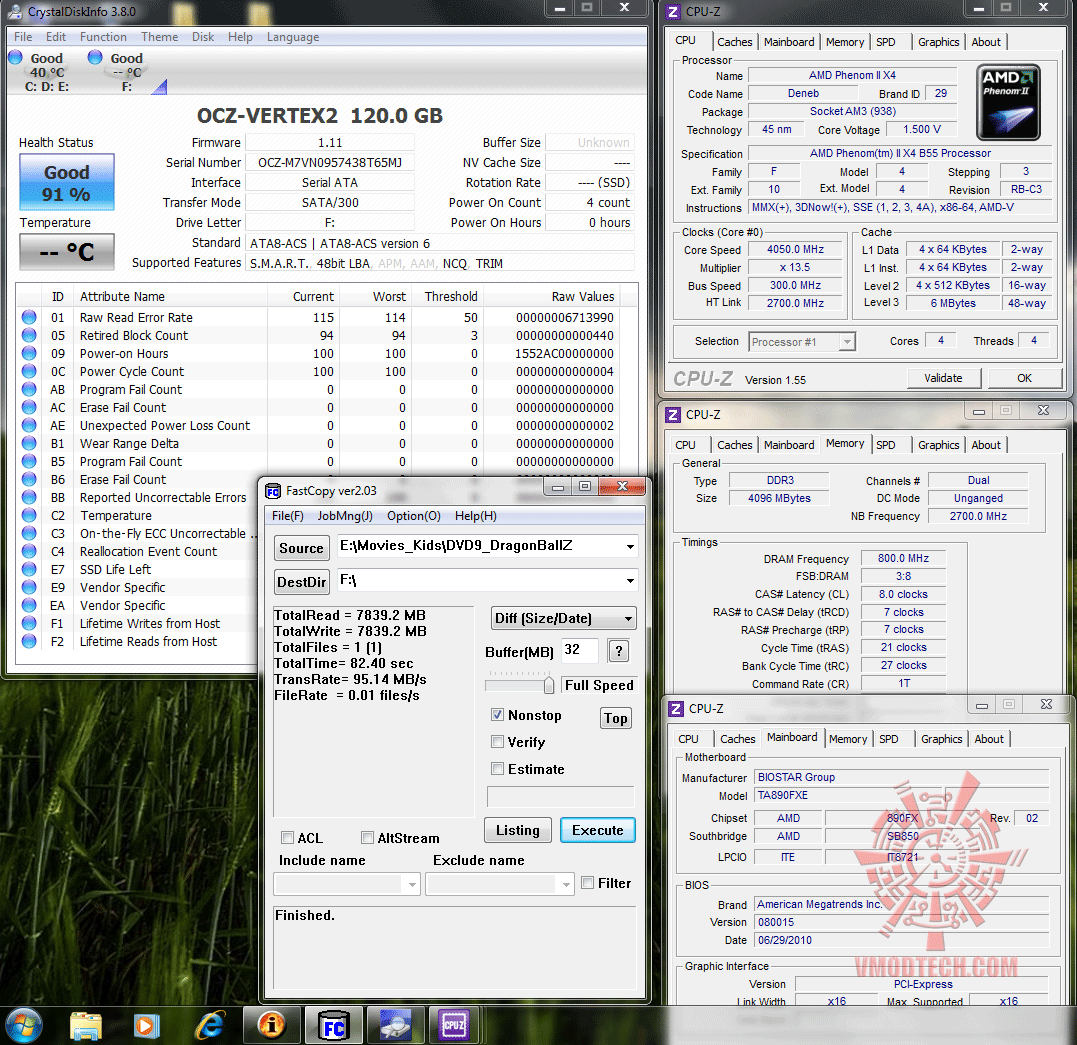
Task: Uncheck the Nonstop checkbox
Action: click(497, 715)
